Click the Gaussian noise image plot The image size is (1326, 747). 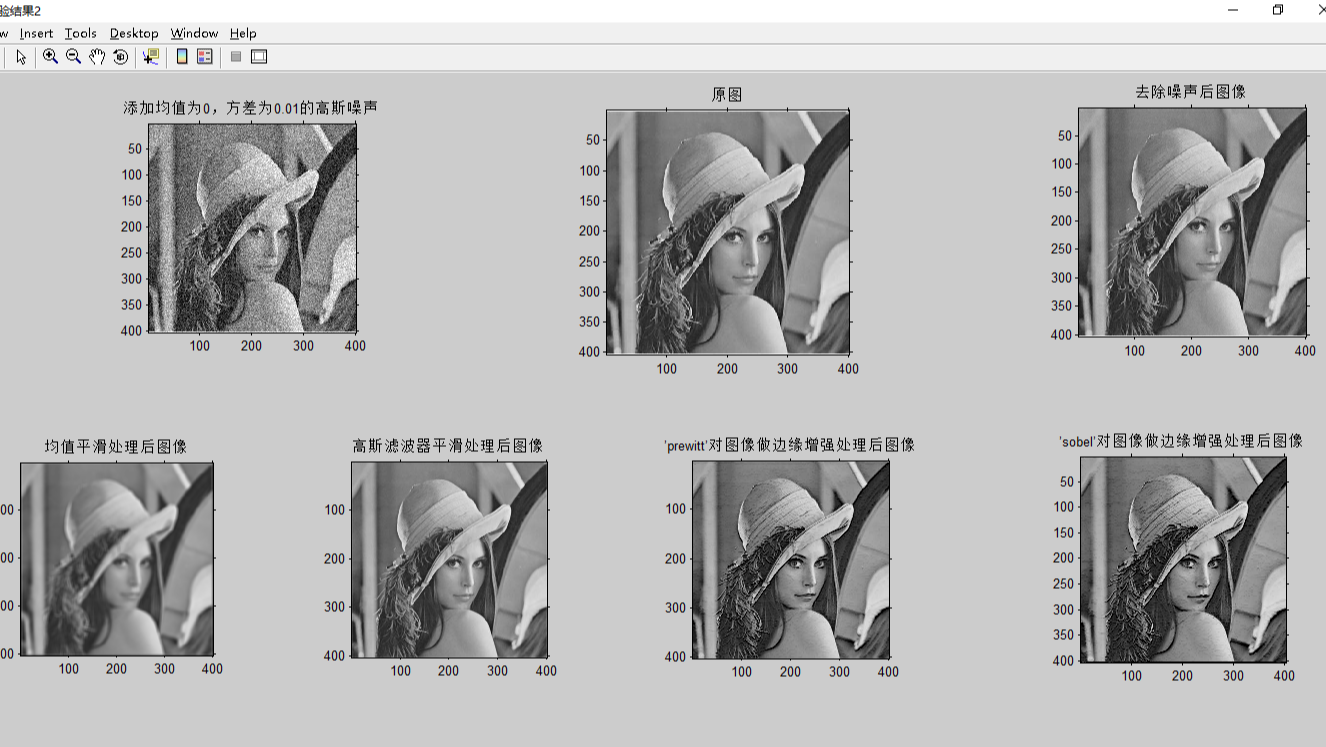pyautogui.click(x=252, y=228)
